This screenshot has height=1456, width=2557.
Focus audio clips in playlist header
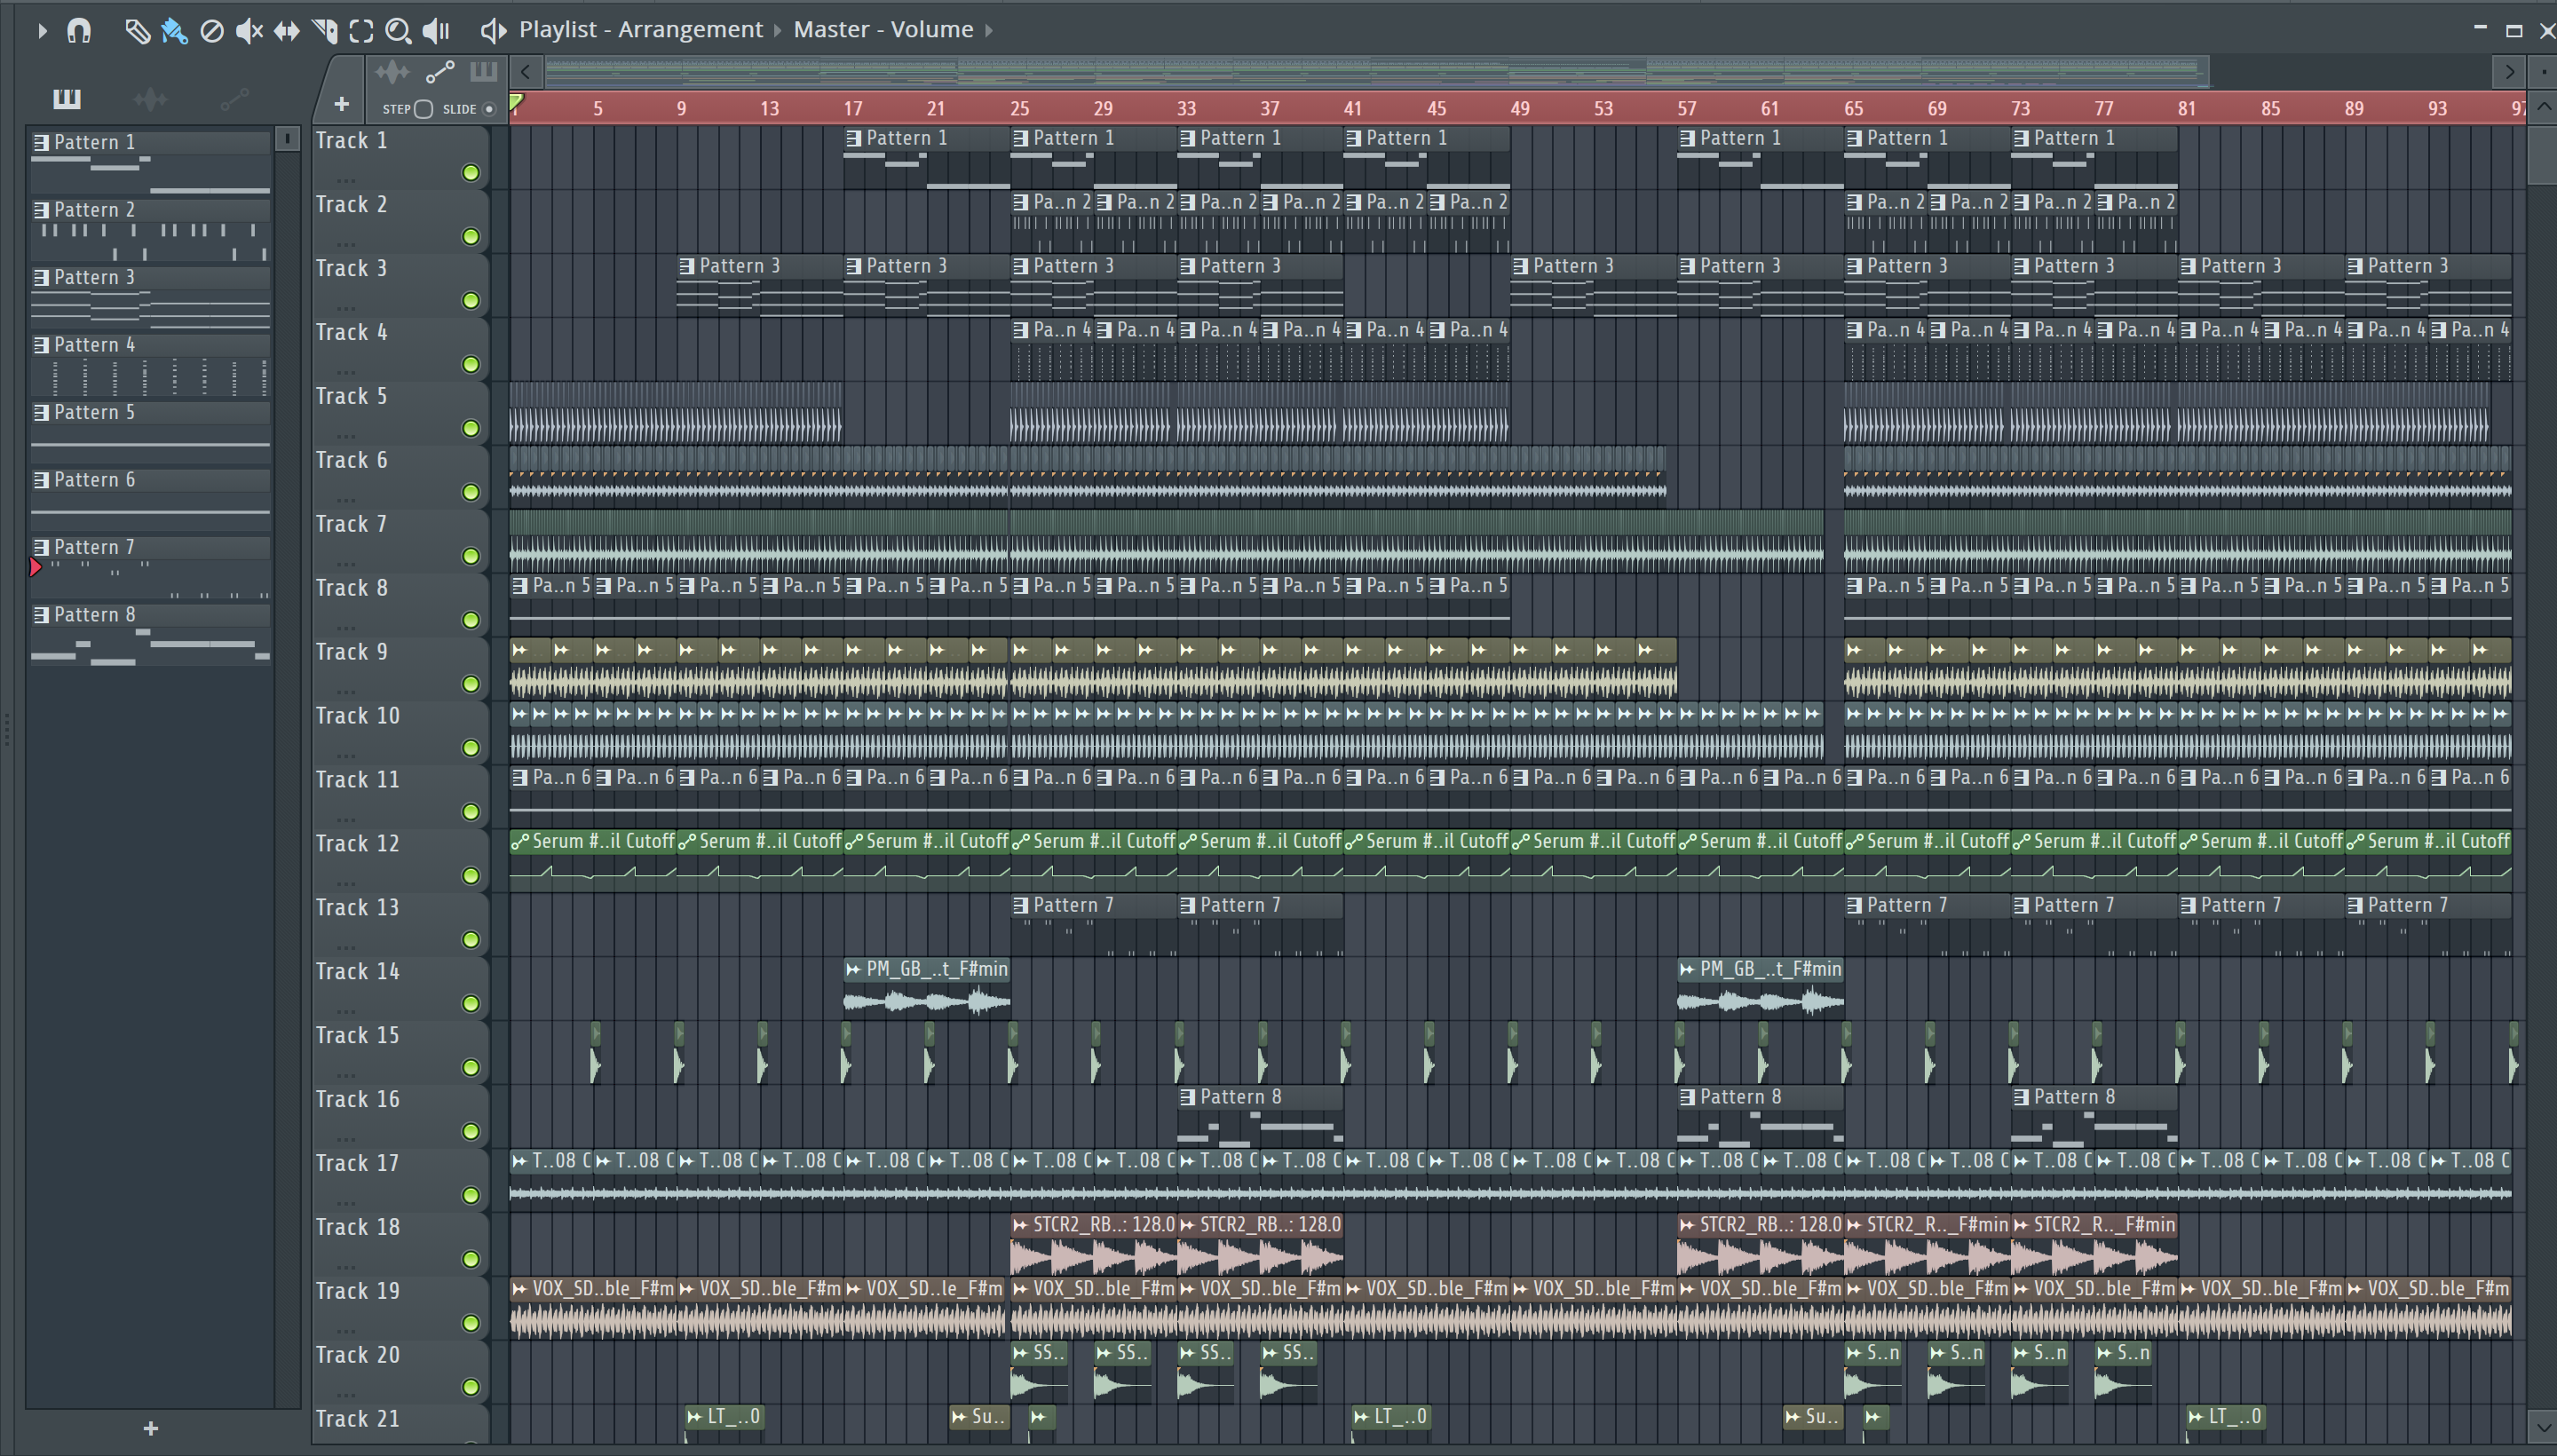[x=392, y=72]
